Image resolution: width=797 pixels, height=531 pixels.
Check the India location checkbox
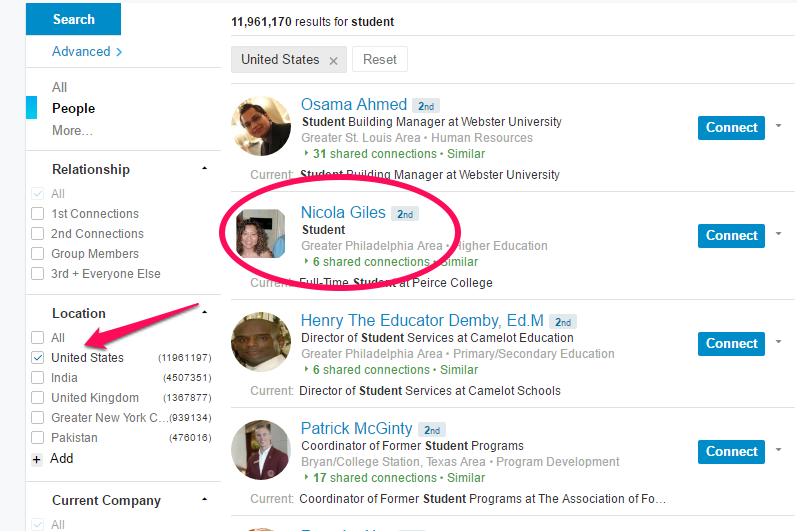38,378
